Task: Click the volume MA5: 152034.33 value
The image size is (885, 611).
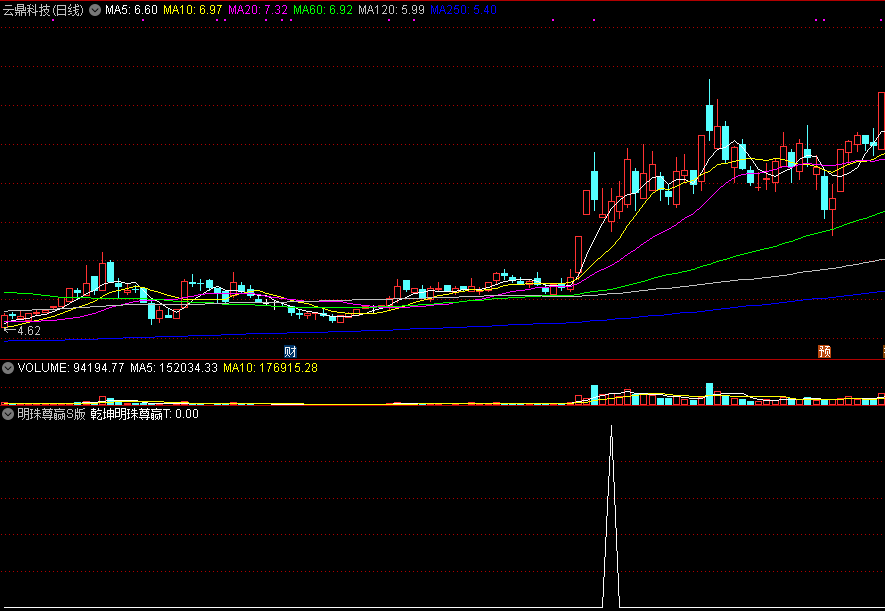Action: tap(174, 368)
